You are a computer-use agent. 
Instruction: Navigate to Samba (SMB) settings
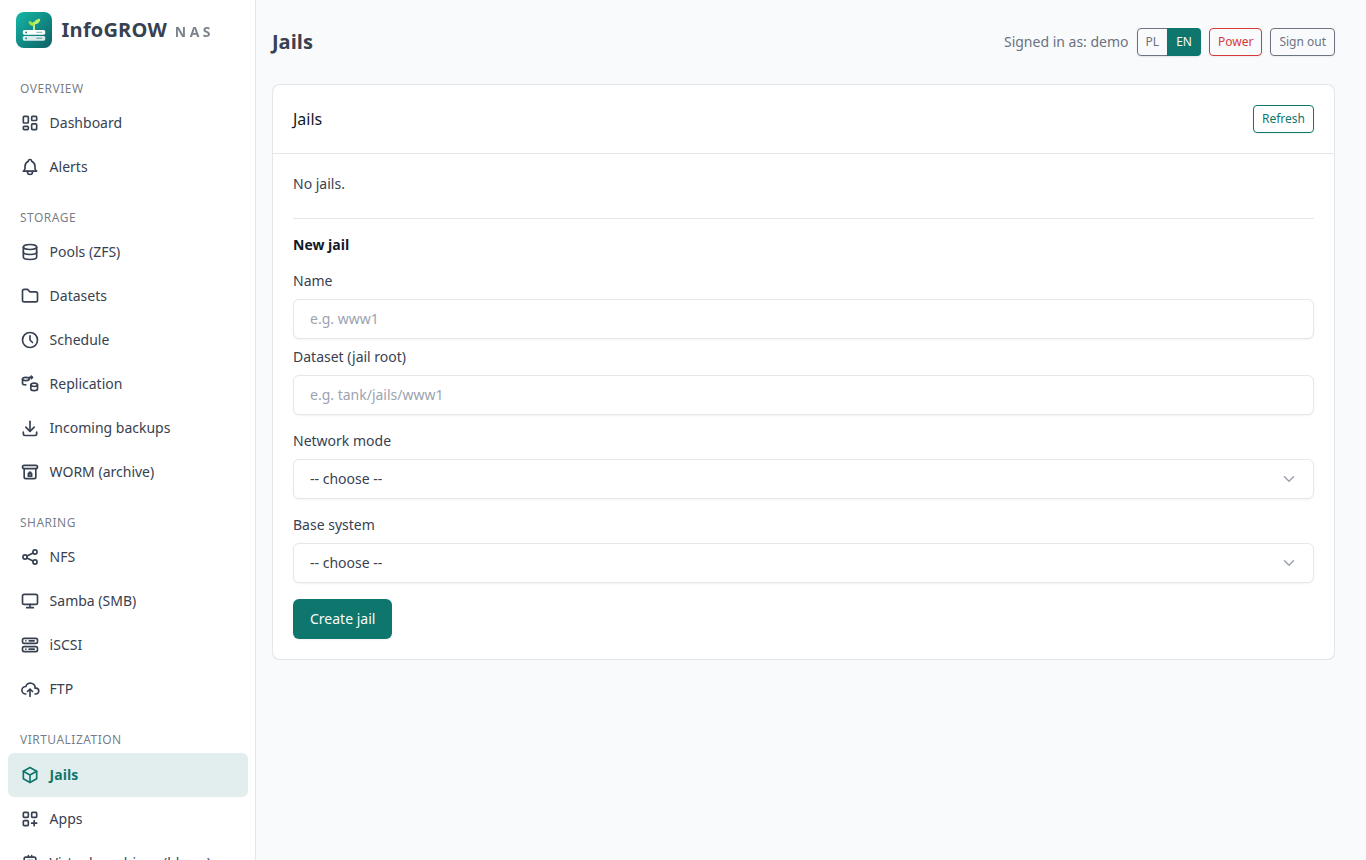click(128, 601)
